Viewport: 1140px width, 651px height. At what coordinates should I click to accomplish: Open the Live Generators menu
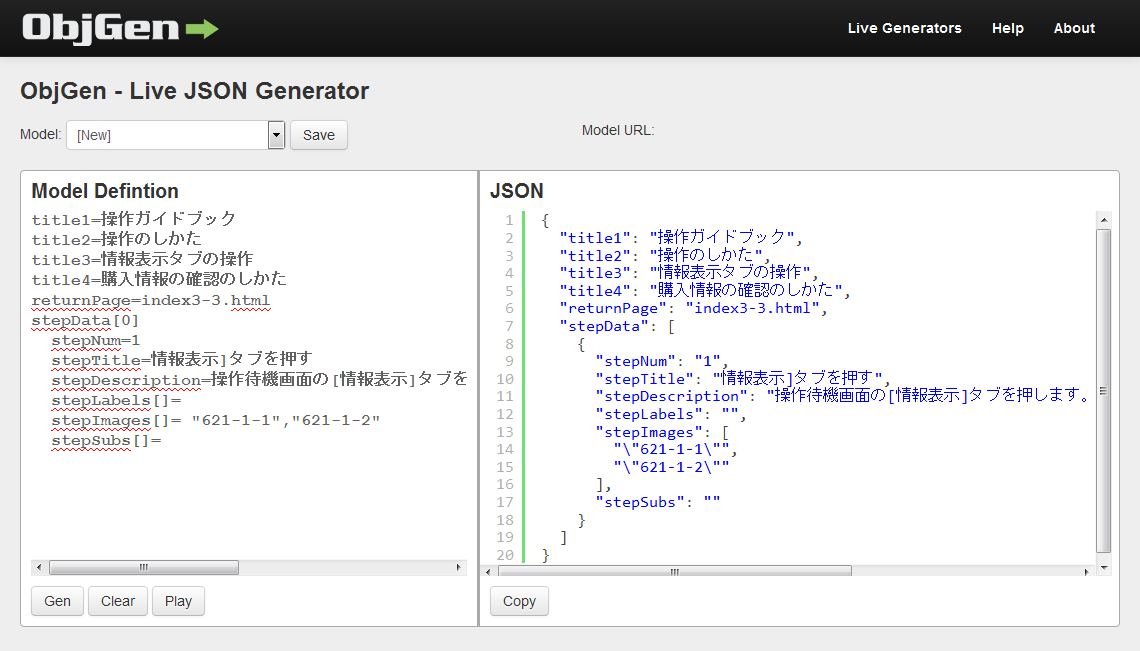pyautogui.click(x=904, y=28)
